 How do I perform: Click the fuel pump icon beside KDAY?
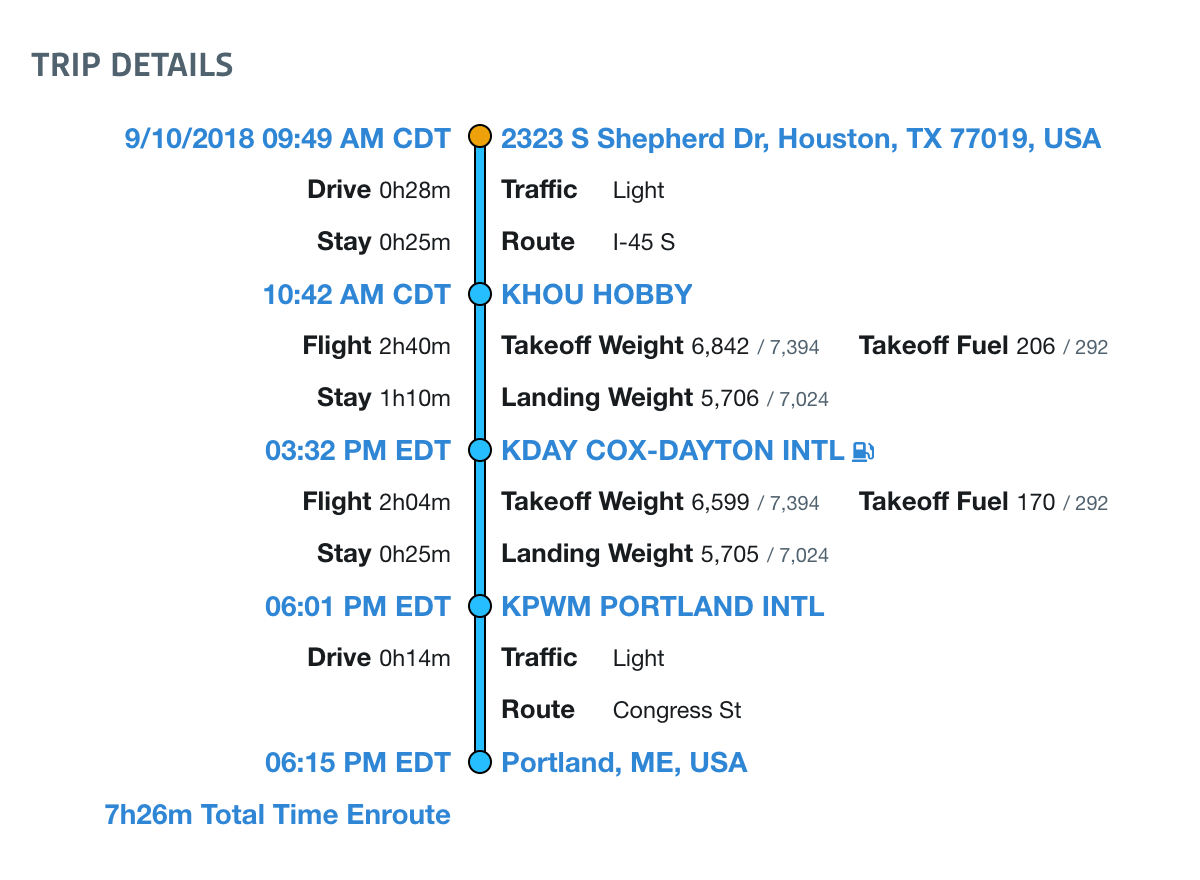(863, 451)
